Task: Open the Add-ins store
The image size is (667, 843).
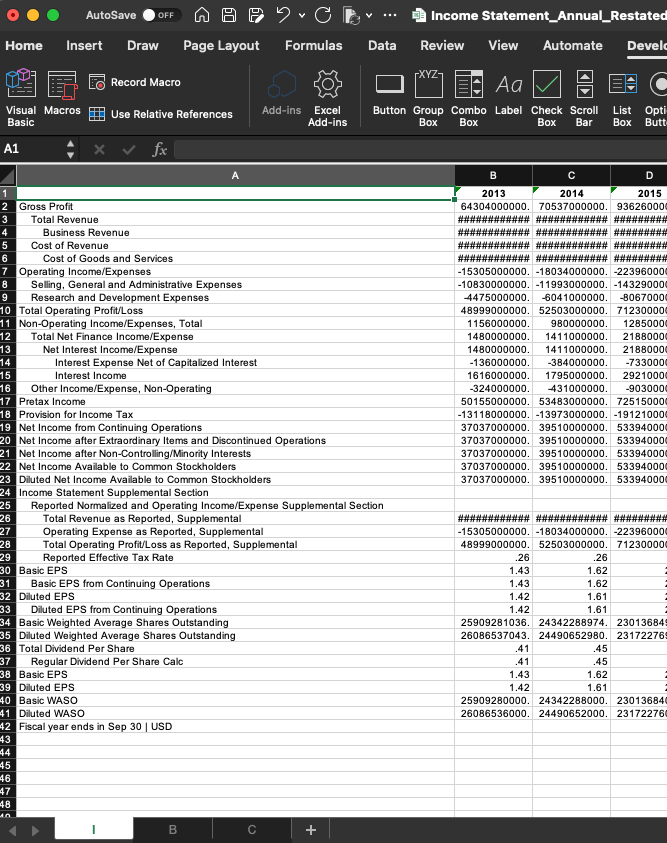Action: coord(282,92)
